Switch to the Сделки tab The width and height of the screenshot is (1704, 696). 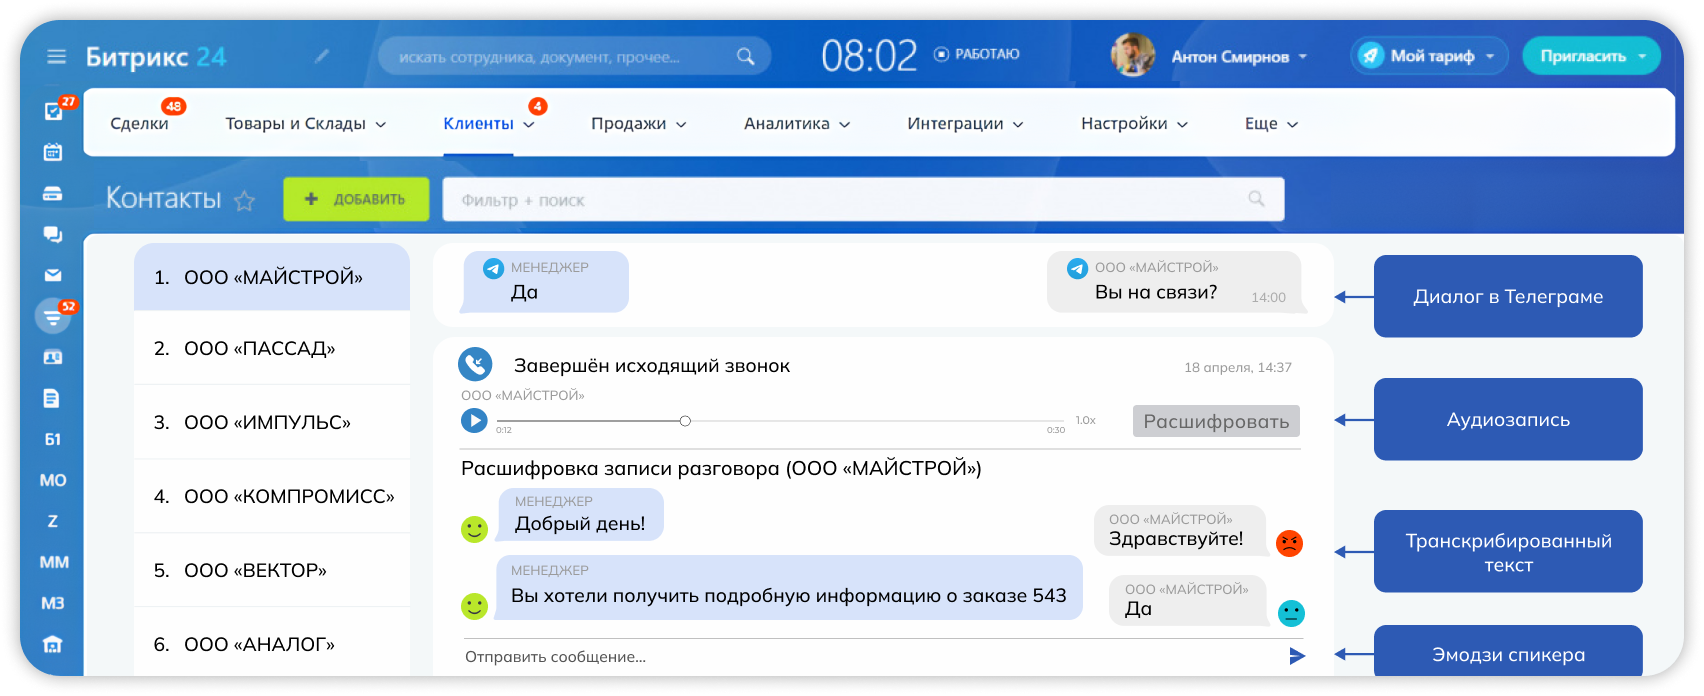pyautogui.click(x=140, y=124)
